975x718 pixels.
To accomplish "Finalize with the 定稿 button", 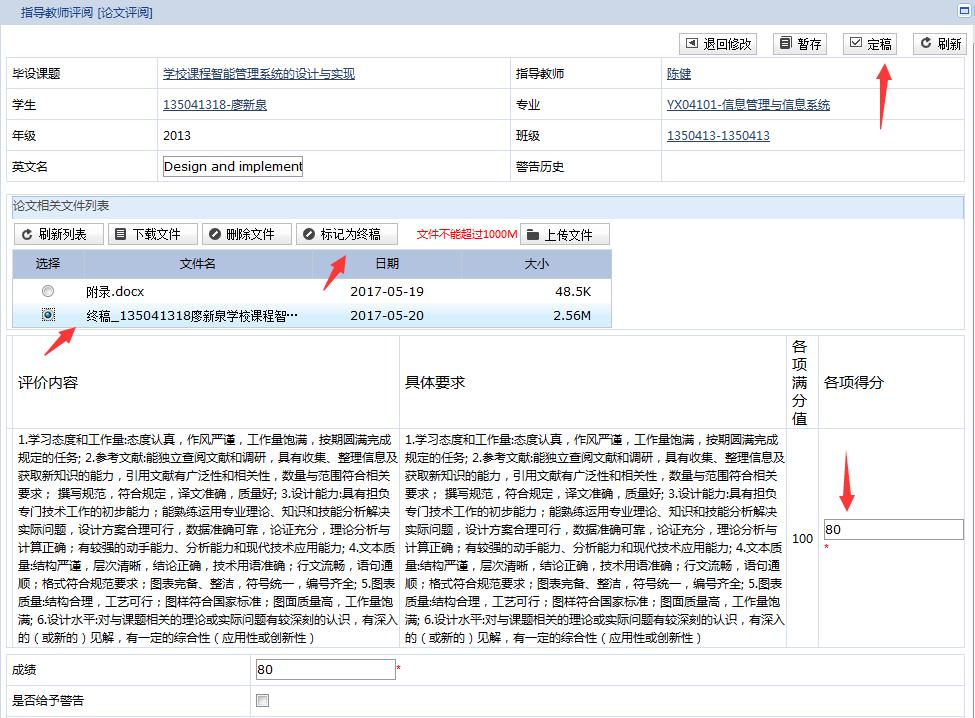I will (x=870, y=44).
